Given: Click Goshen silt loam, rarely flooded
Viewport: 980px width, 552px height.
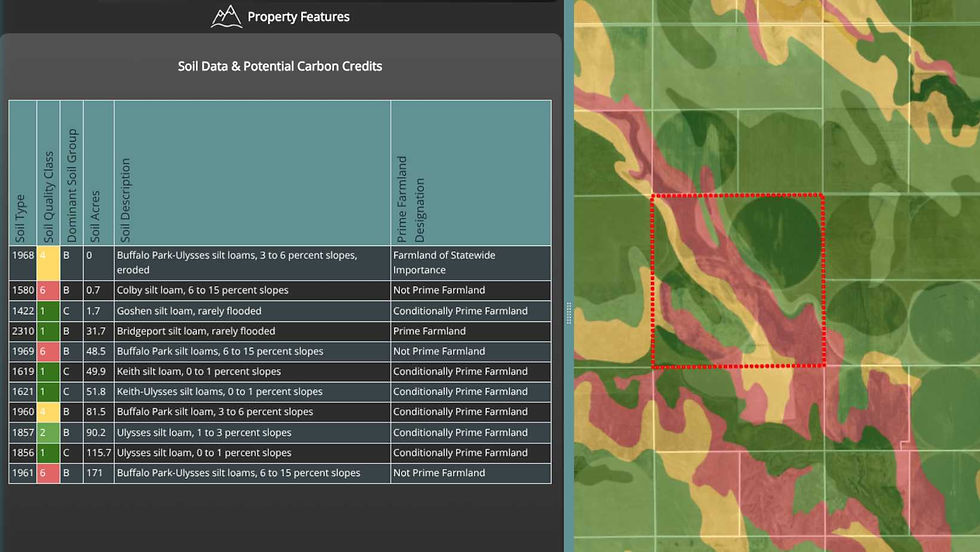Looking at the screenshot, I should [189, 311].
